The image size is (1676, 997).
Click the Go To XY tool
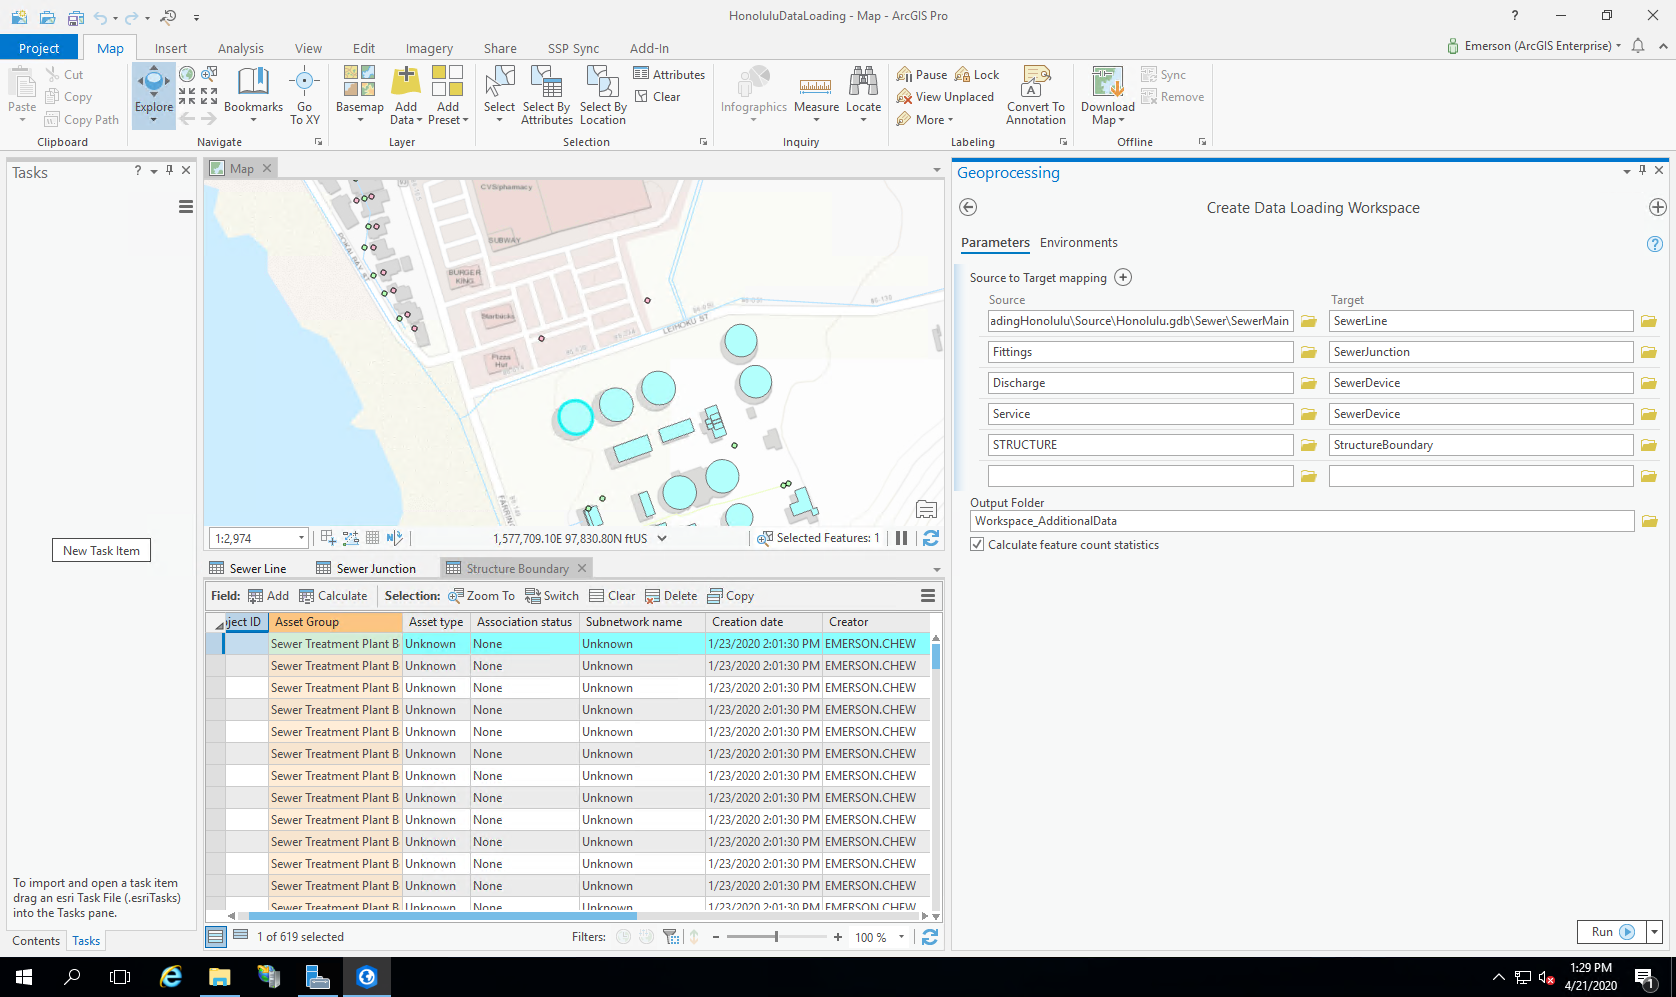[305, 95]
